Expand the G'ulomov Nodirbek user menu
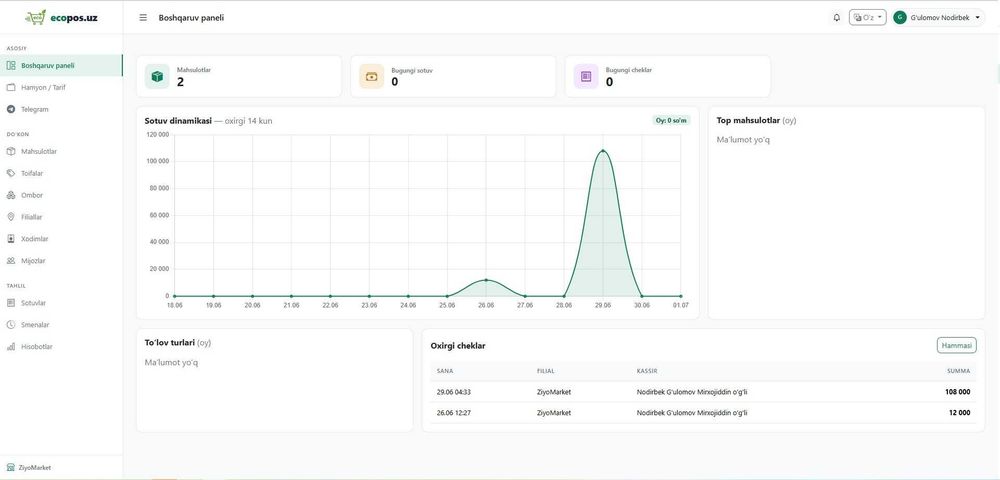The width and height of the screenshot is (1000, 480). (939, 18)
